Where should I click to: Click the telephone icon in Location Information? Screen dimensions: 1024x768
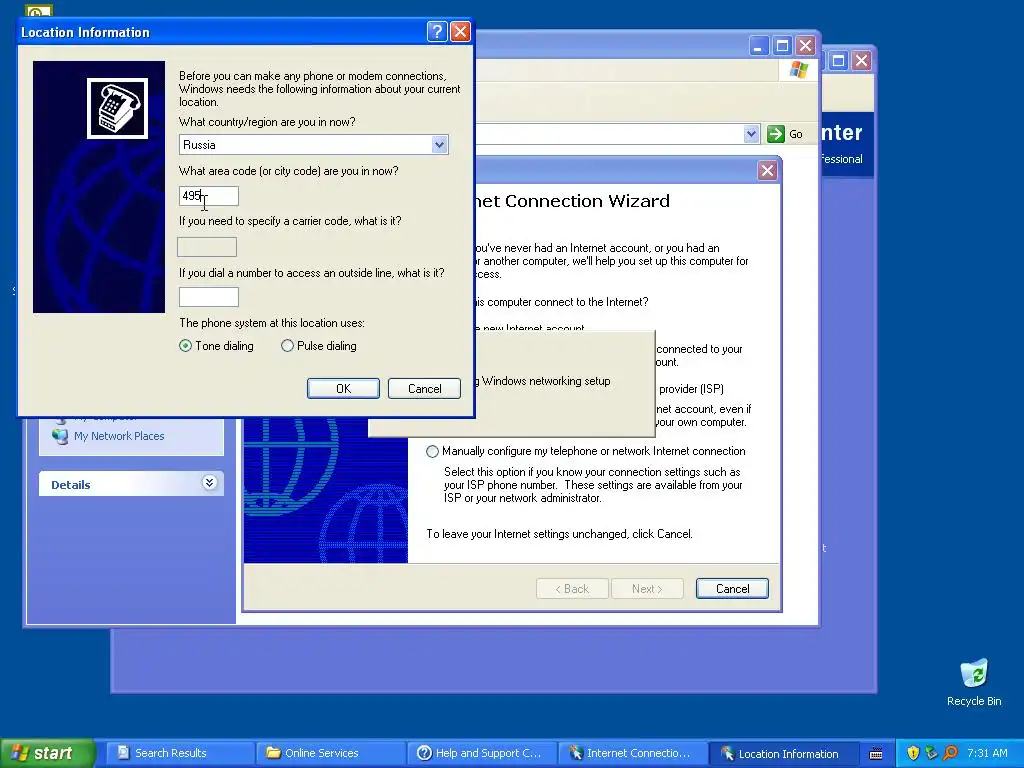click(118, 108)
